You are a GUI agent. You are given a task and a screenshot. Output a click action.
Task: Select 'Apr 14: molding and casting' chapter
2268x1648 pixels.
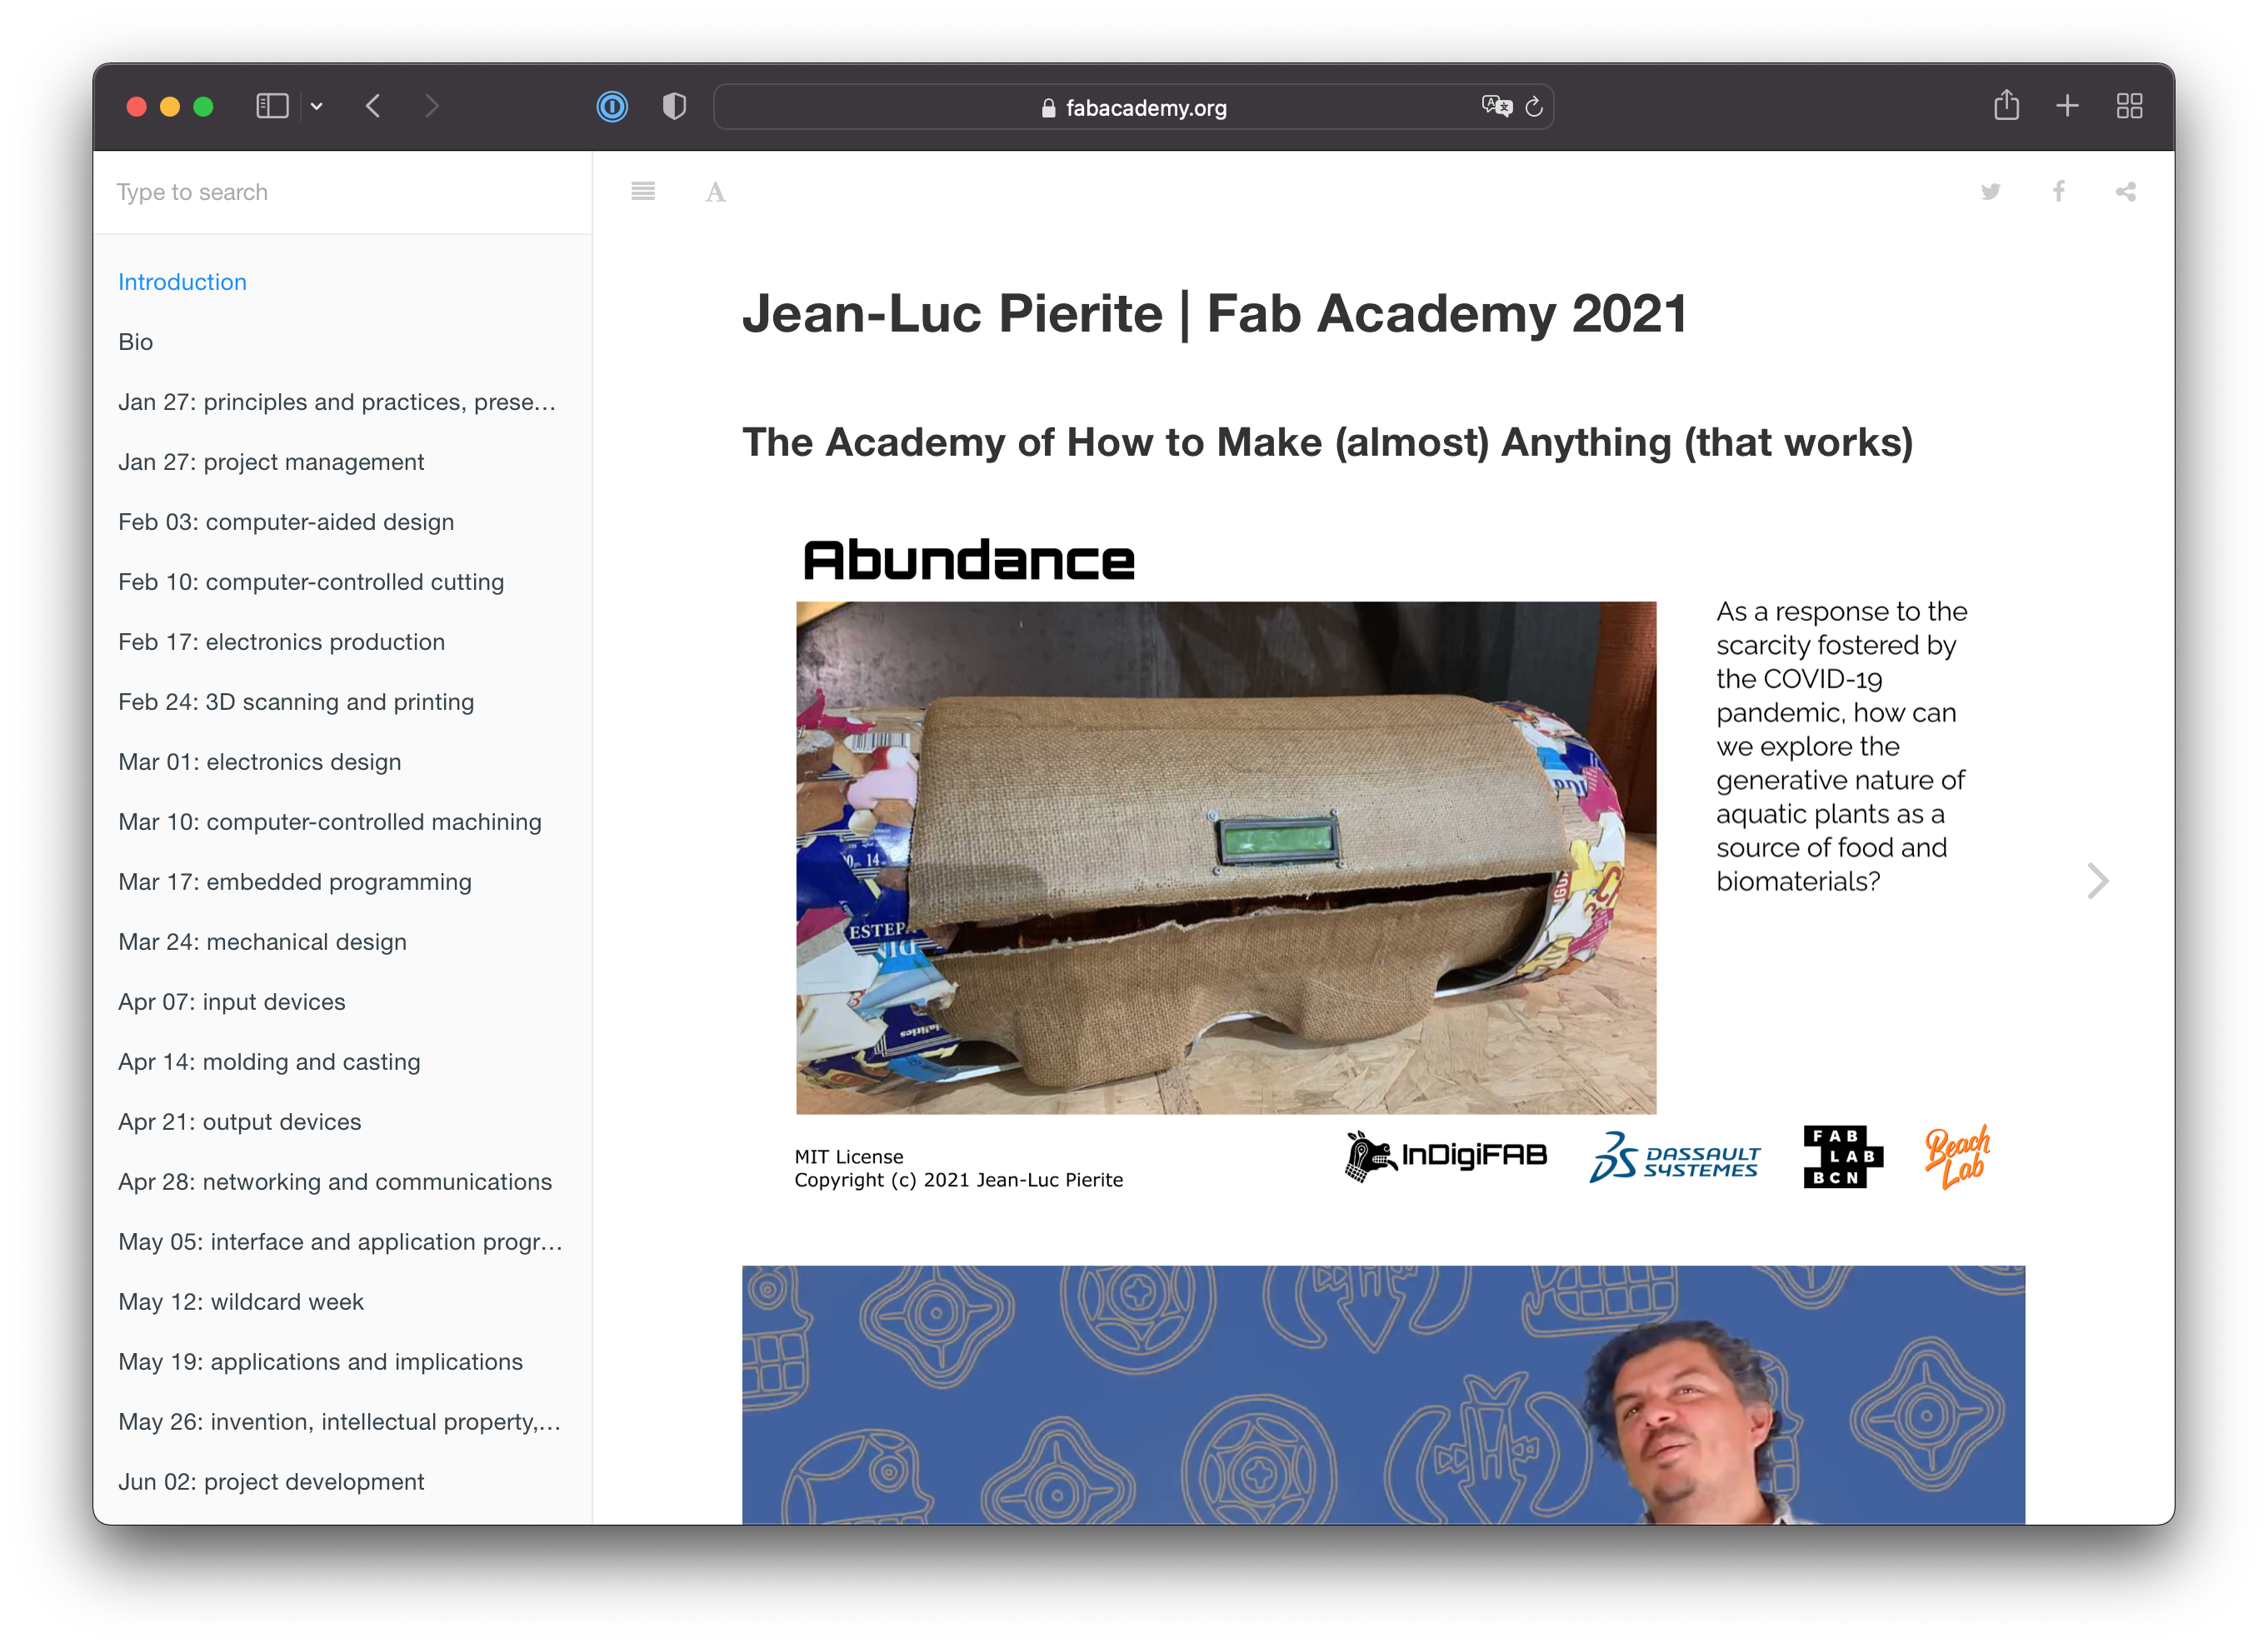[x=269, y=1062]
